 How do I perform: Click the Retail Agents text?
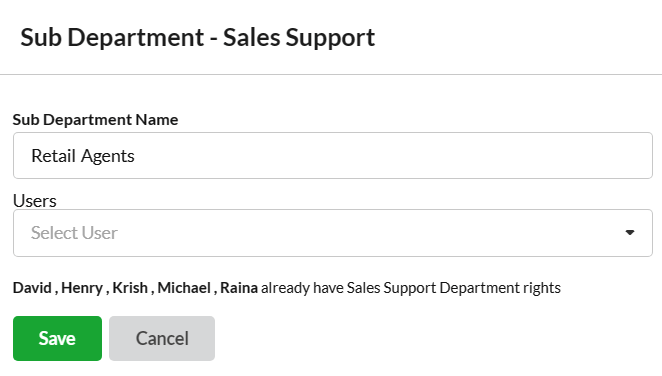coord(83,156)
